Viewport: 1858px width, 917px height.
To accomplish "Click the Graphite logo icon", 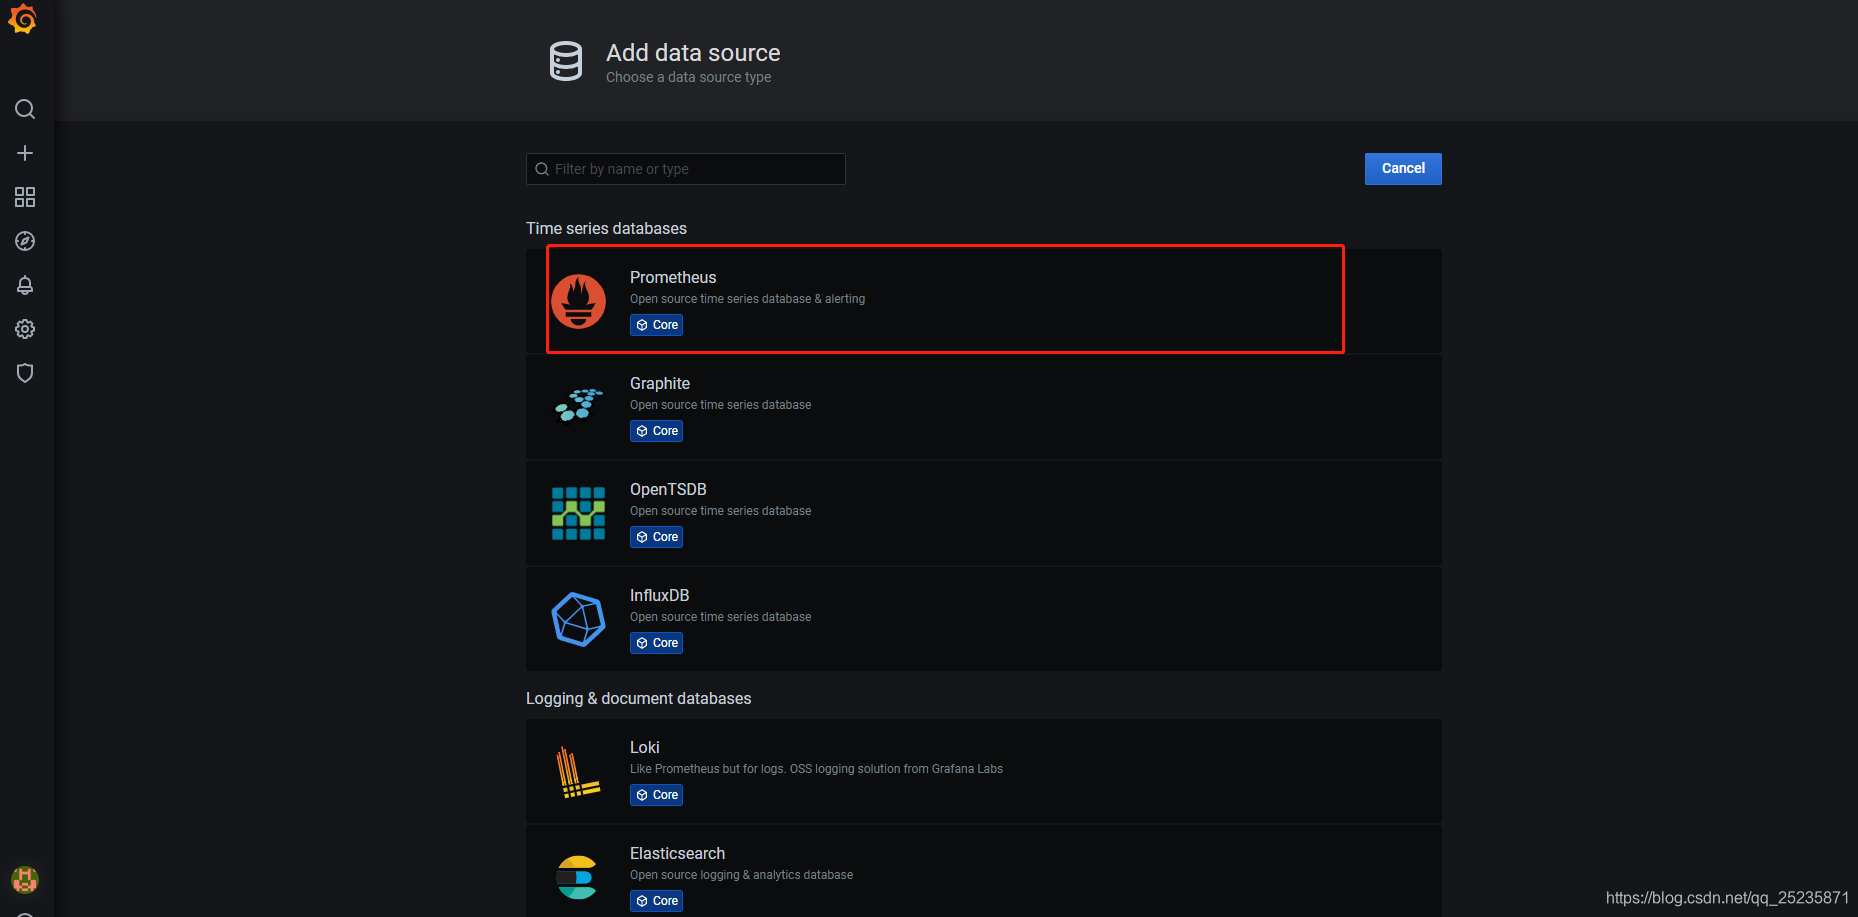I will pos(578,406).
